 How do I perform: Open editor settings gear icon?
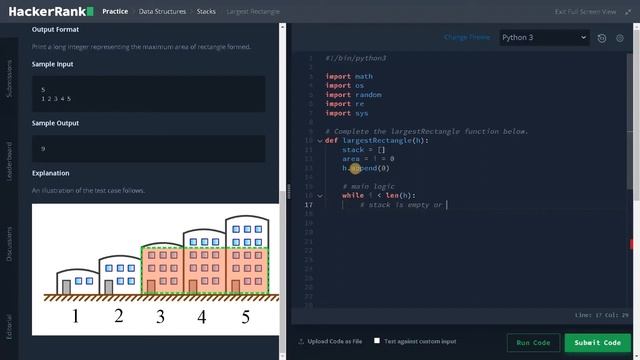620,38
